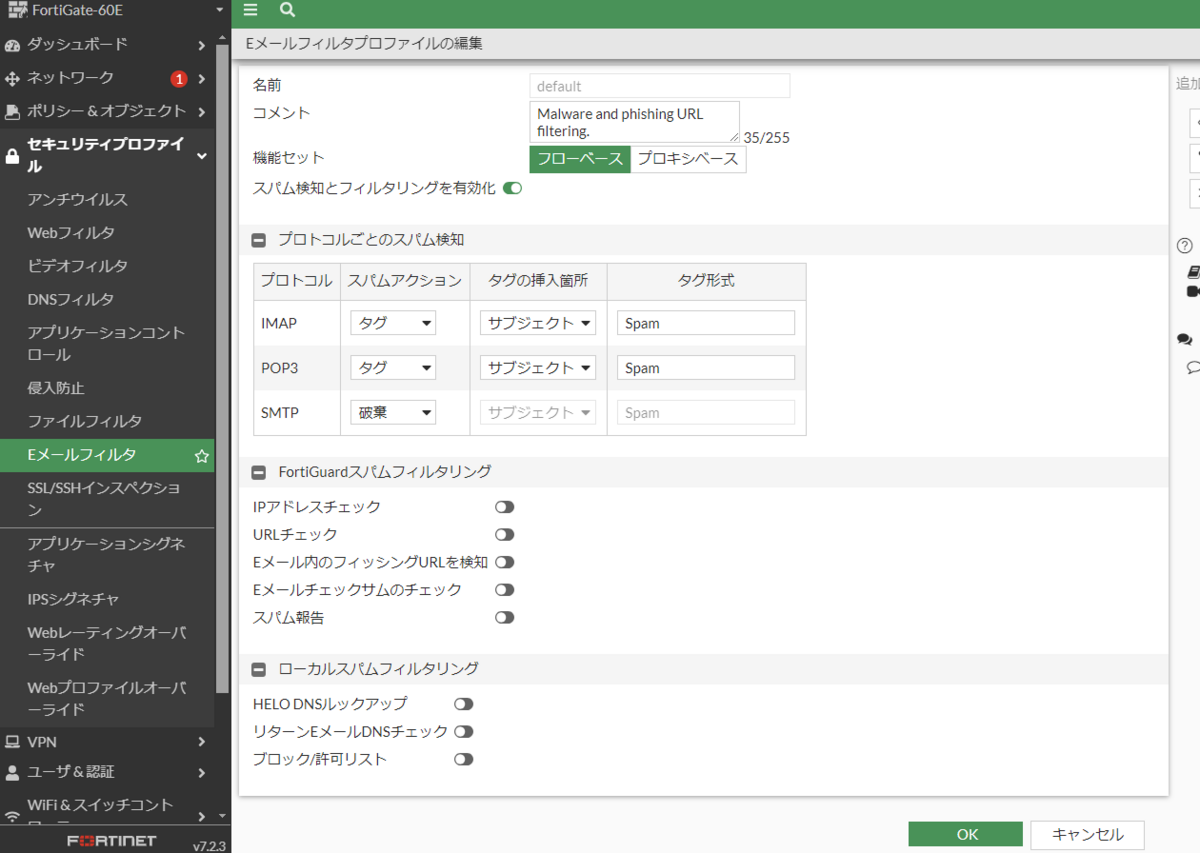Click the IMAP タグ形式 Spam text field
The width and height of the screenshot is (1200, 853).
click(705, 322)
